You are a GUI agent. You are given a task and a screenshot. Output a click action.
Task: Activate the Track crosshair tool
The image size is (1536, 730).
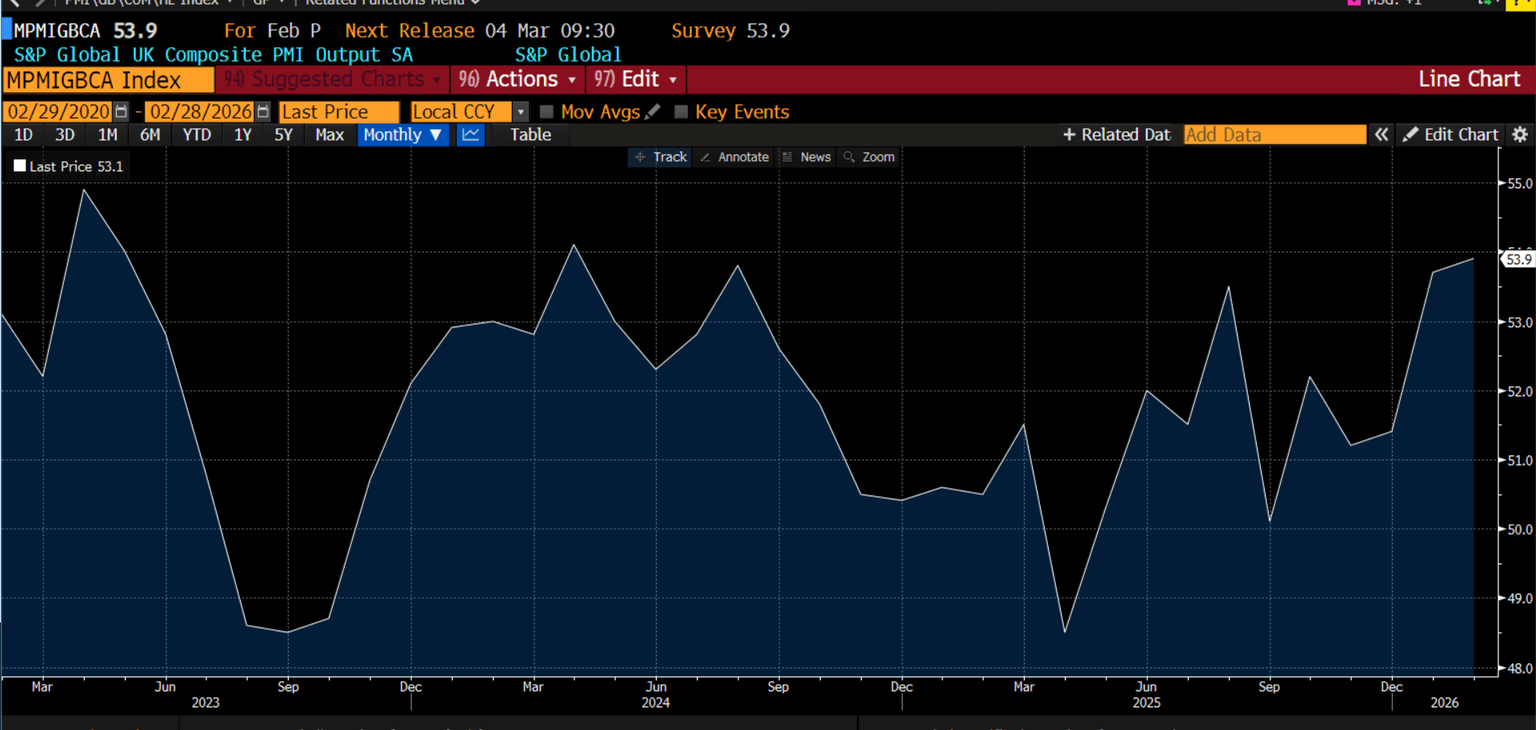(660, 157)
